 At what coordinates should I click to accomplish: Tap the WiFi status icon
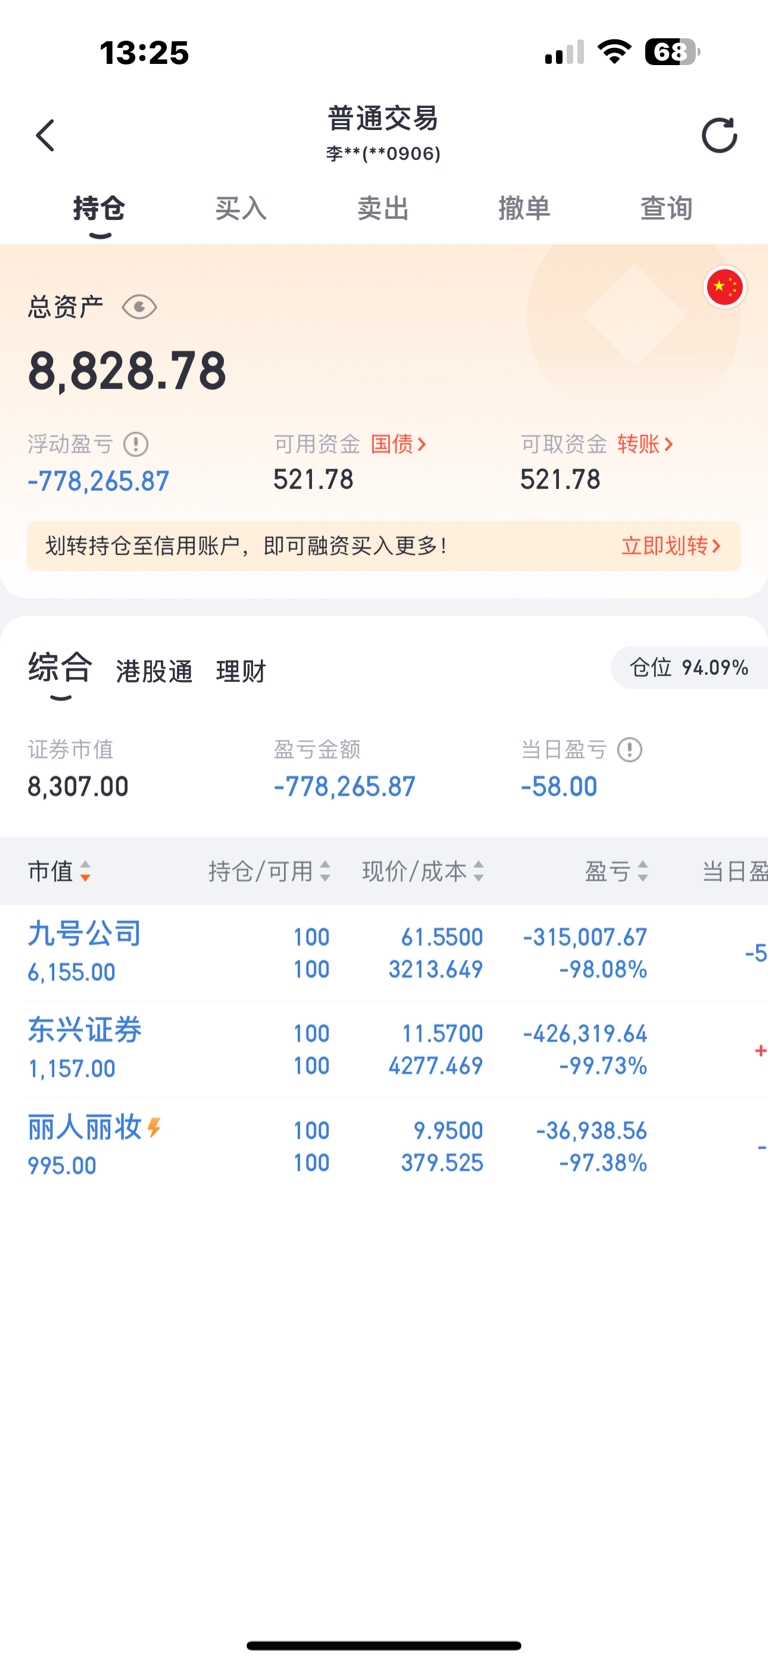coord(614,52)
